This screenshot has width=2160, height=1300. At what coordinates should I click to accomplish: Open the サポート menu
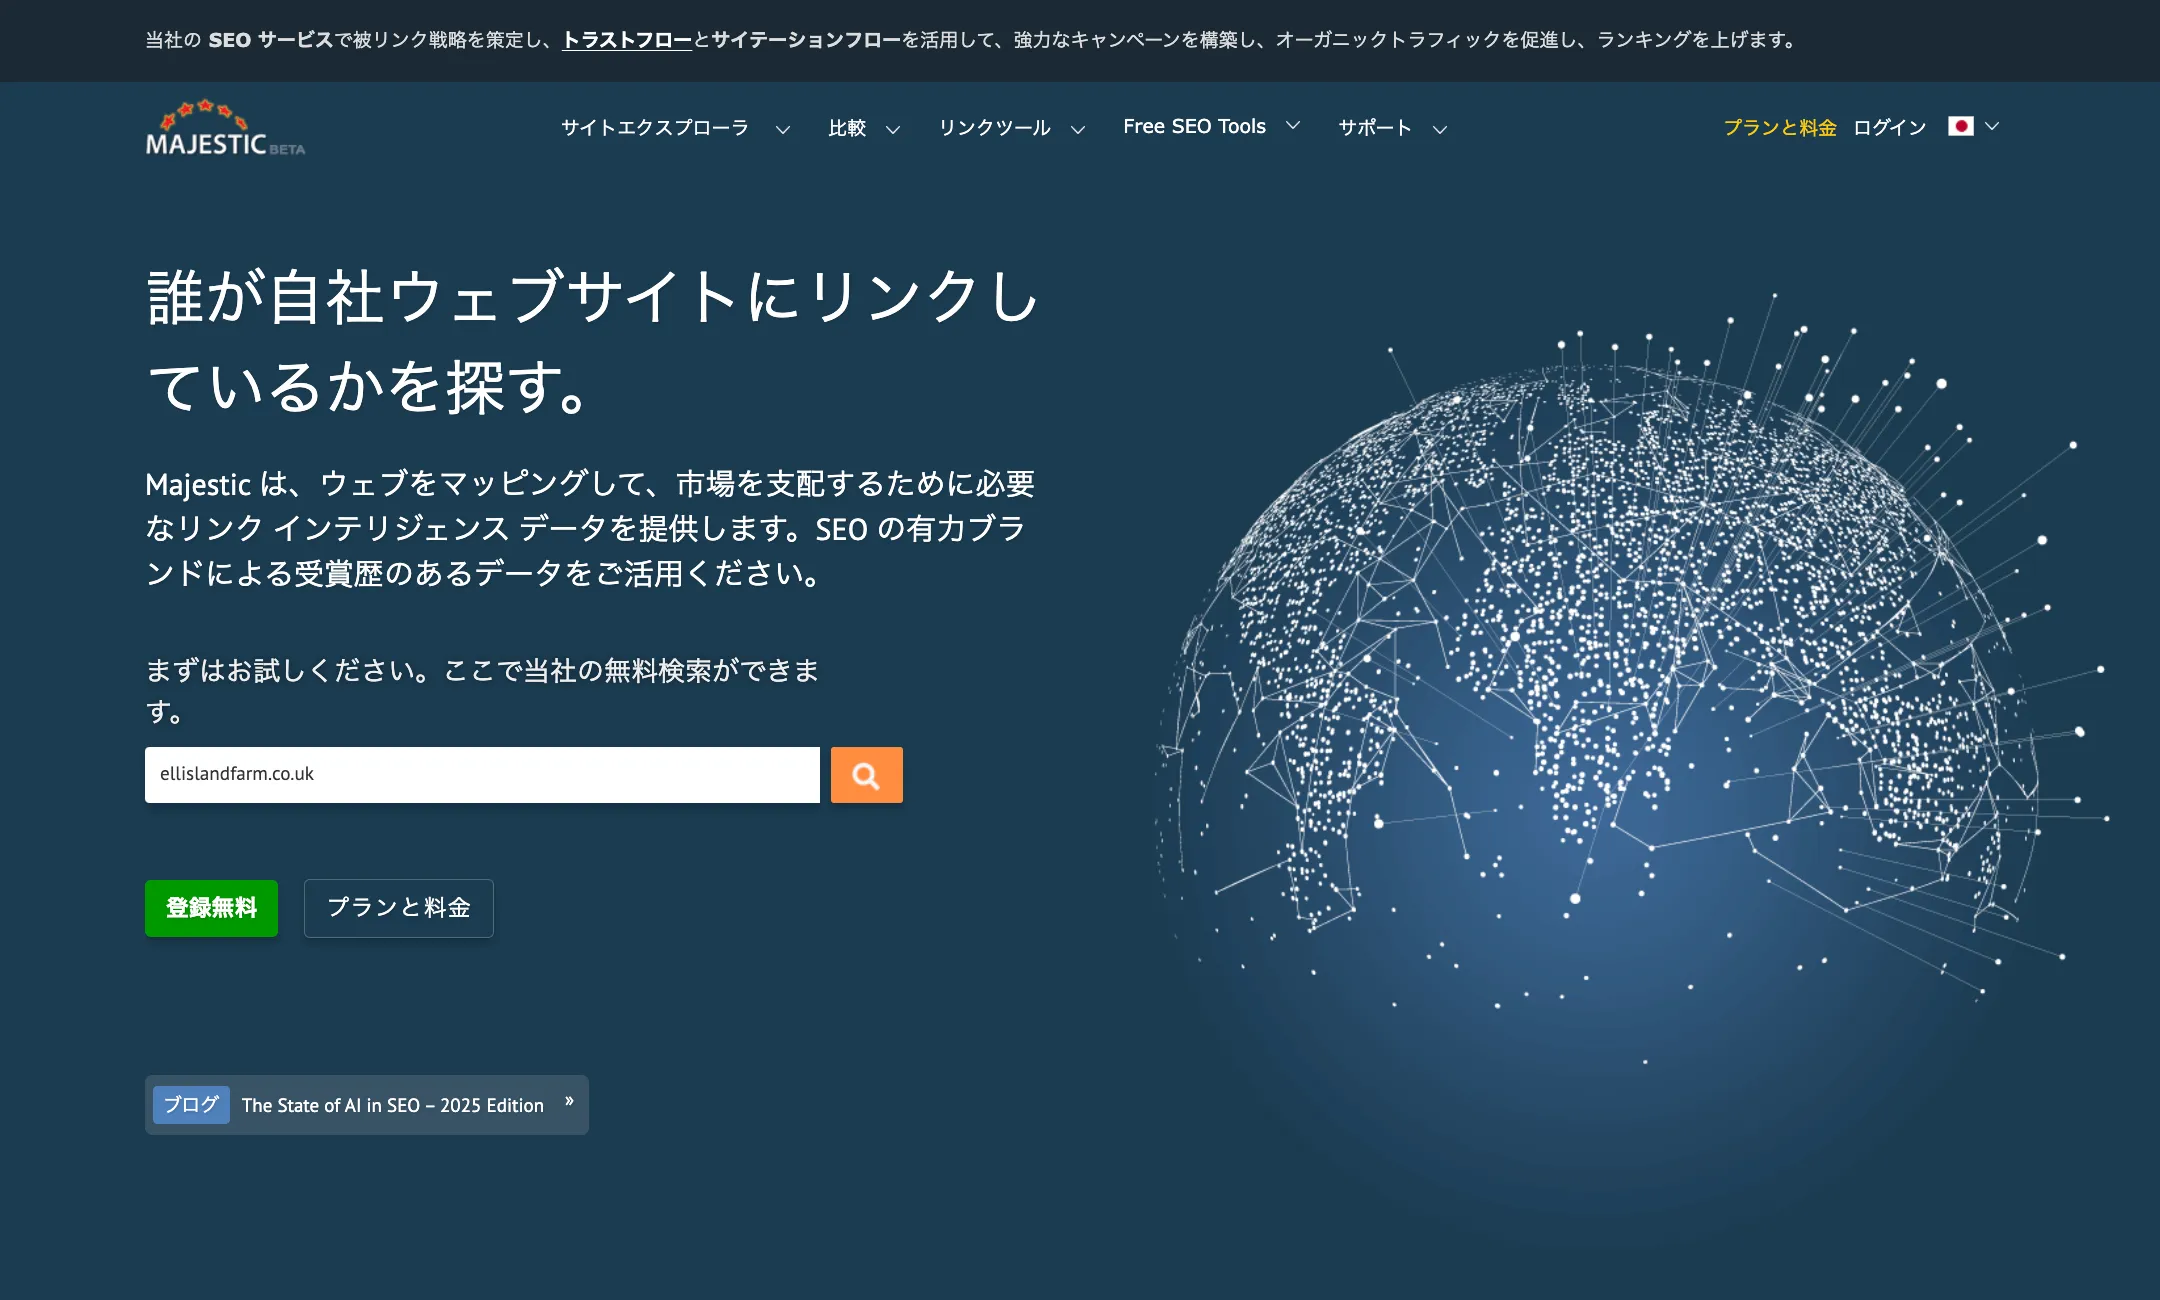[1375, 128]
